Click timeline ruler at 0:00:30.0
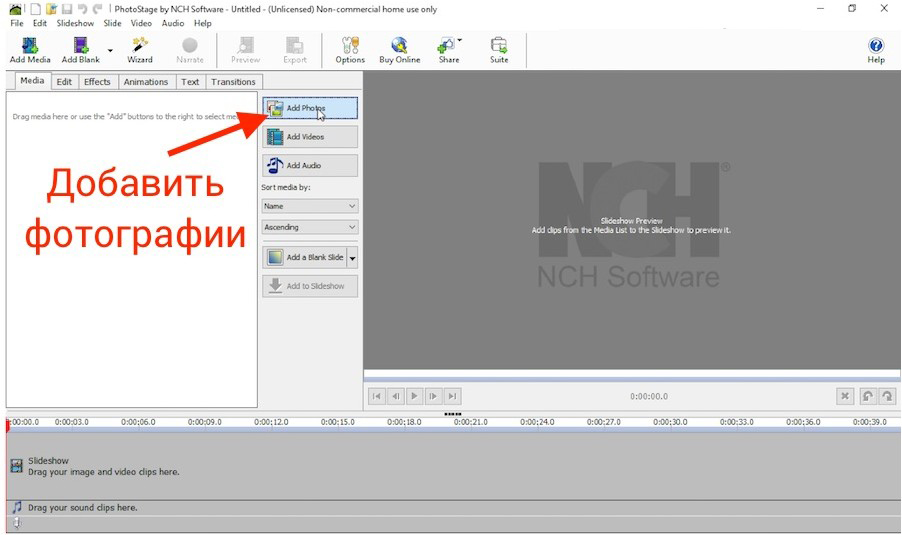Image resolution: width=902 pixels, height=535 pixels. (x=670, y=422)
